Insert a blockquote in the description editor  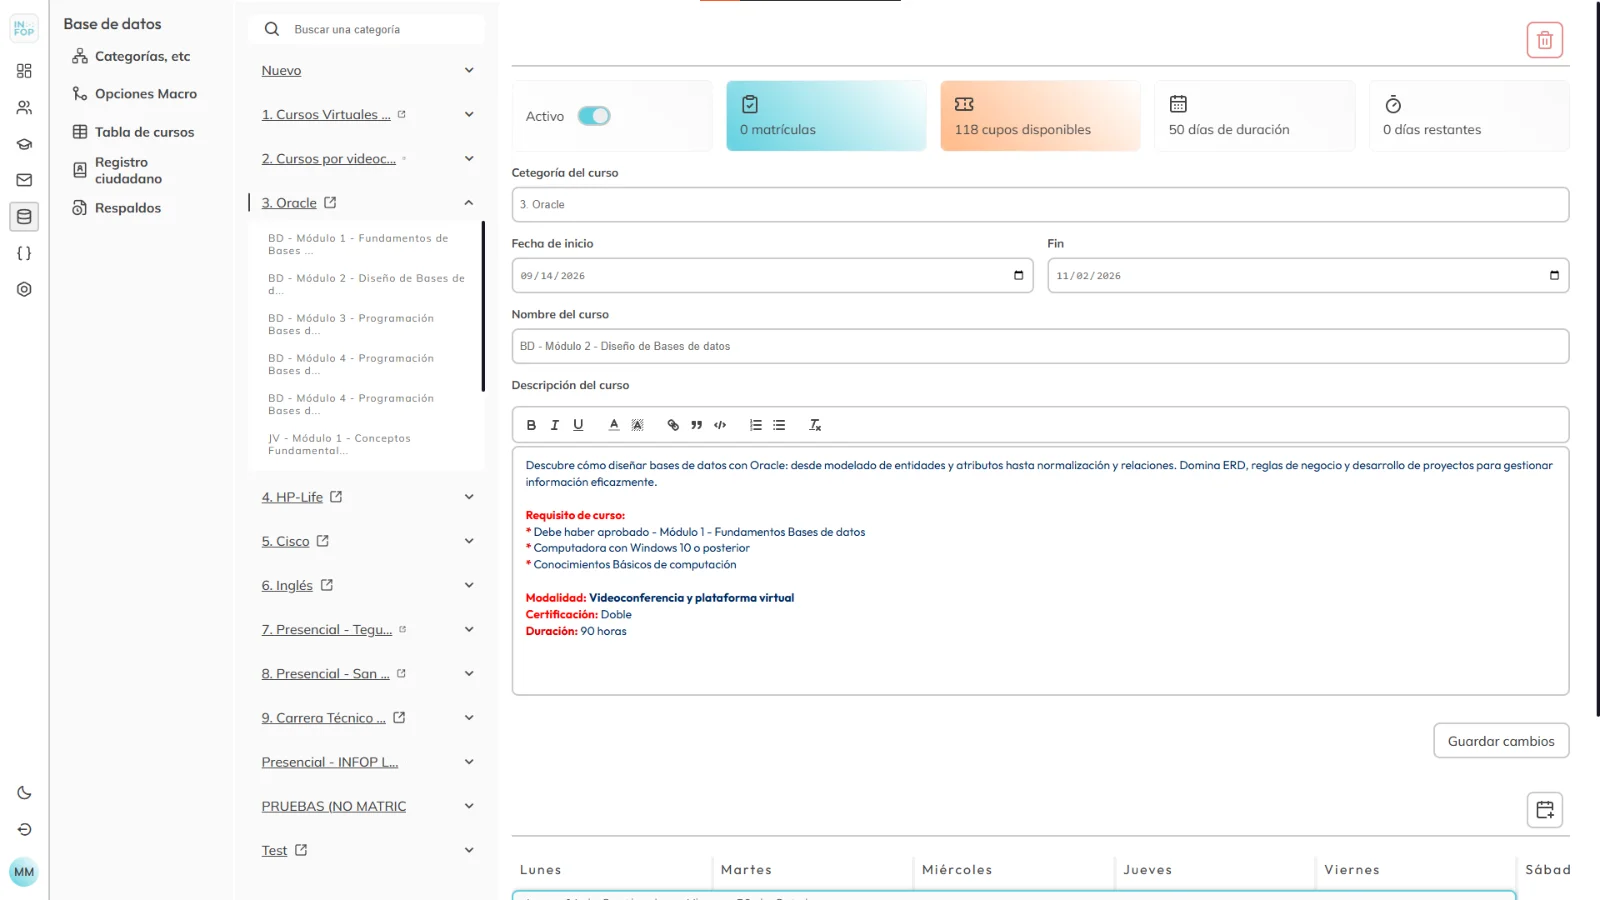[697, 425]
